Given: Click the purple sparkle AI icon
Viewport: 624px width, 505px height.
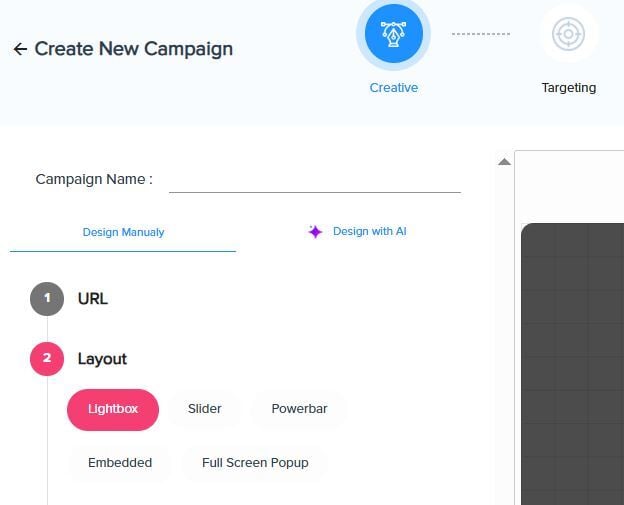Looking at the screenshot, I should tap(315, 232).
